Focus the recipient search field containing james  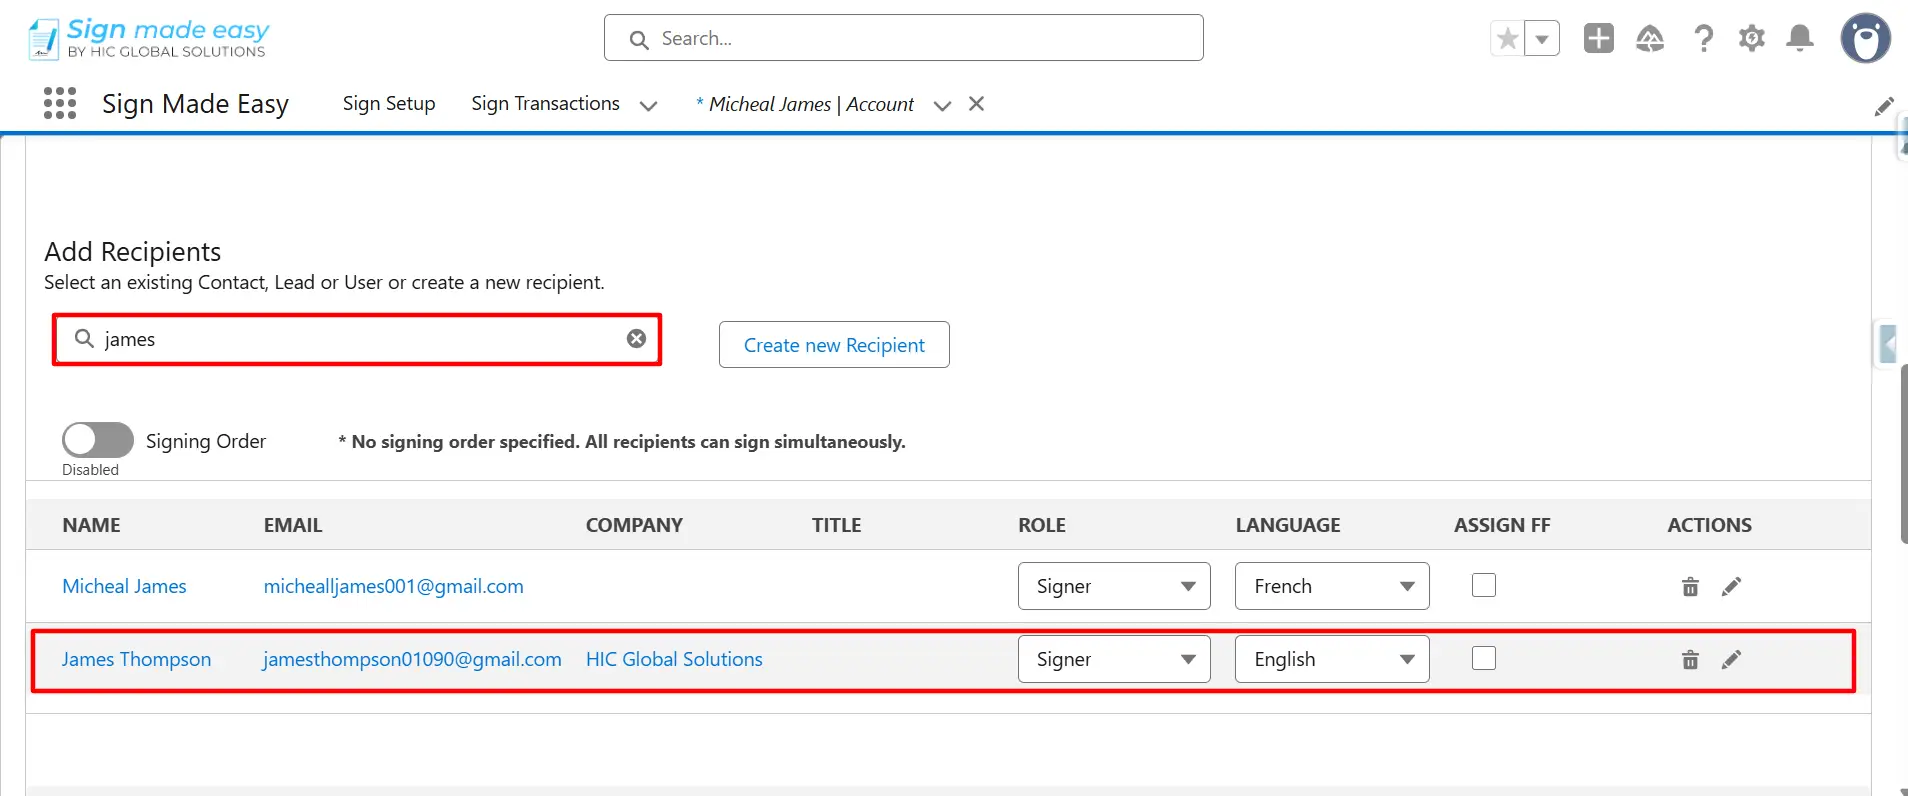[x=357, y=339]
